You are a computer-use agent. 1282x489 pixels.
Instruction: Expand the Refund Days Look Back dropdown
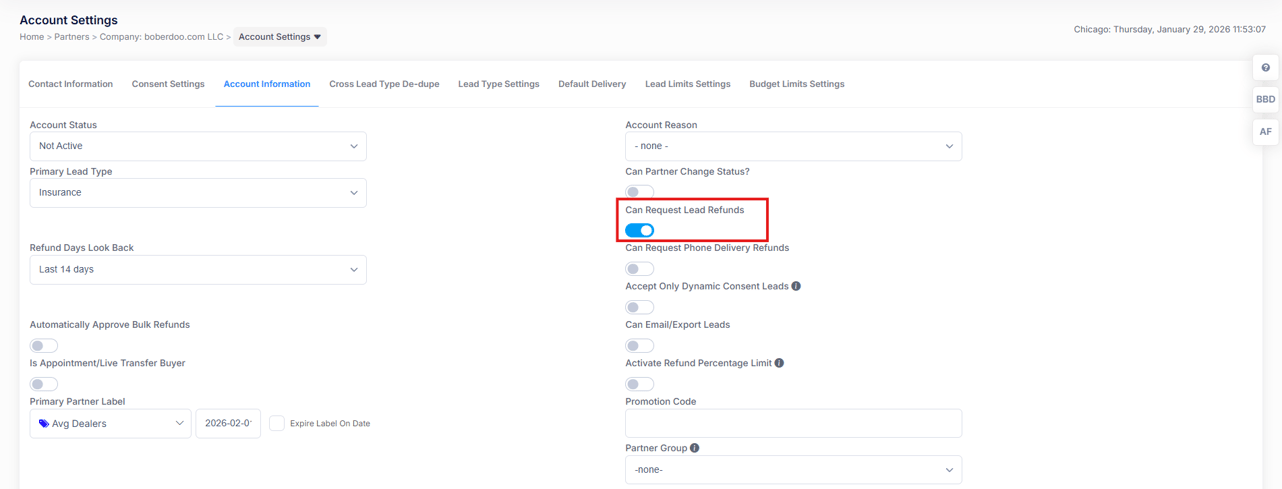point(198,270)
